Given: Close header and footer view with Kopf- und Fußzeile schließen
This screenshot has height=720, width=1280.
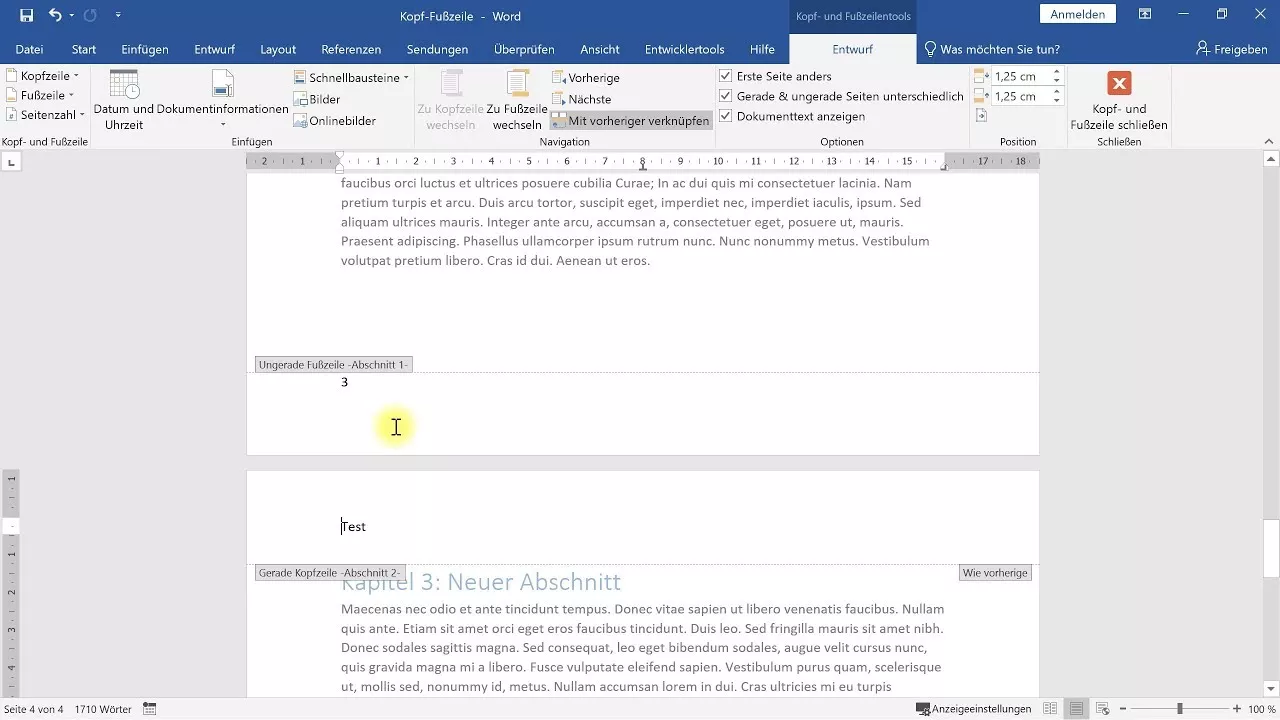Looking at the screenshot, I should coord(1119,99).
